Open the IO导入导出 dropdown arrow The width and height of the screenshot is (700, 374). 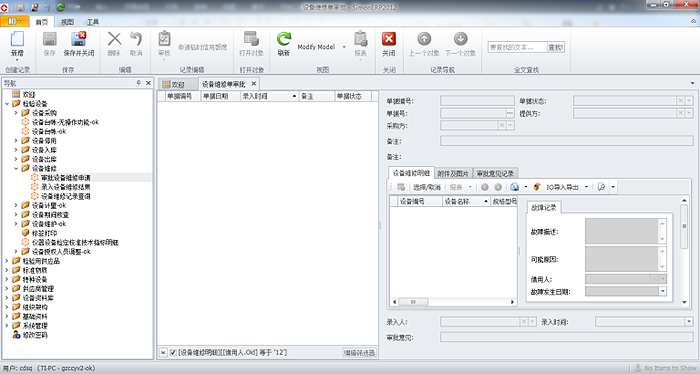[x=586, y=187]
